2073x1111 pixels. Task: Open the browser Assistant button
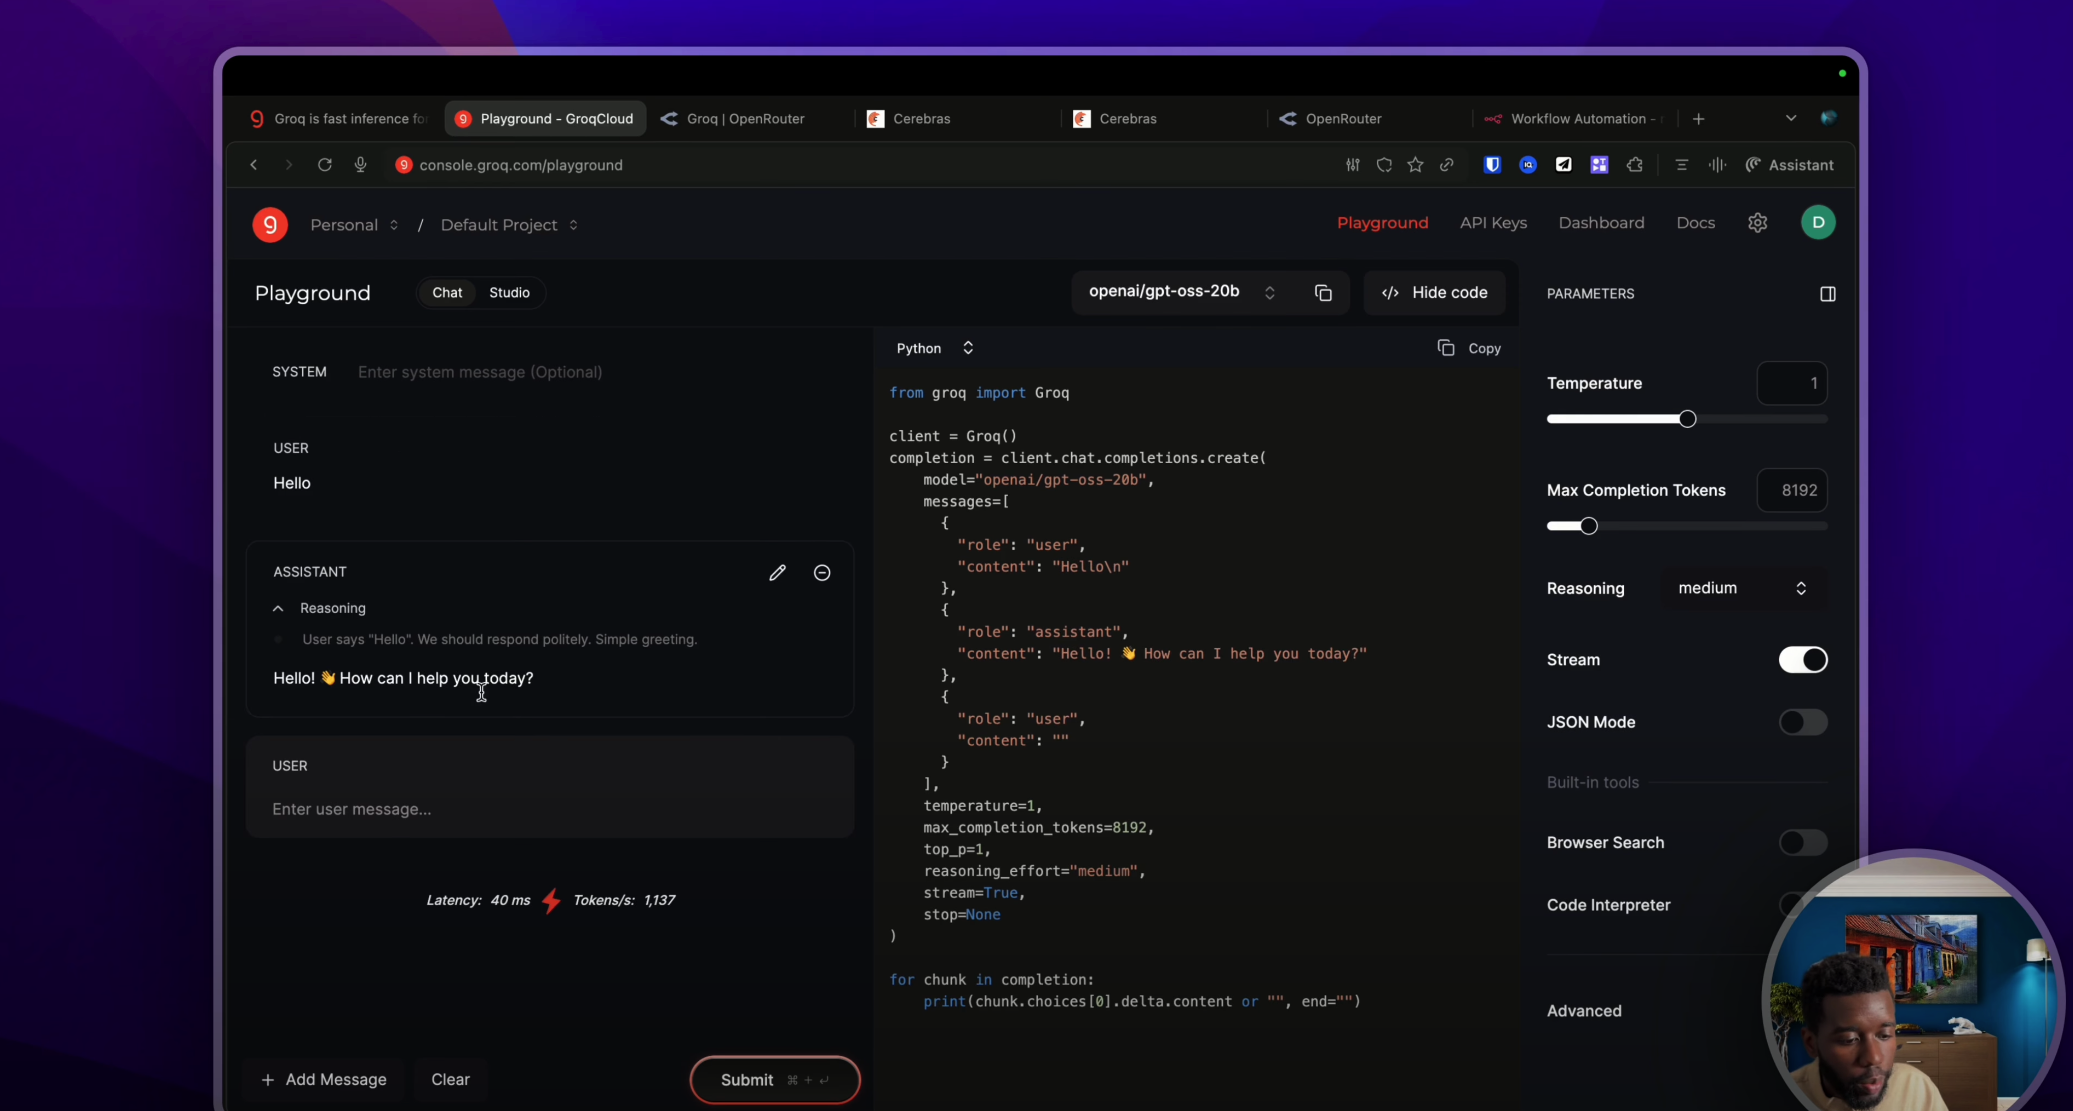pos(1789,165)
